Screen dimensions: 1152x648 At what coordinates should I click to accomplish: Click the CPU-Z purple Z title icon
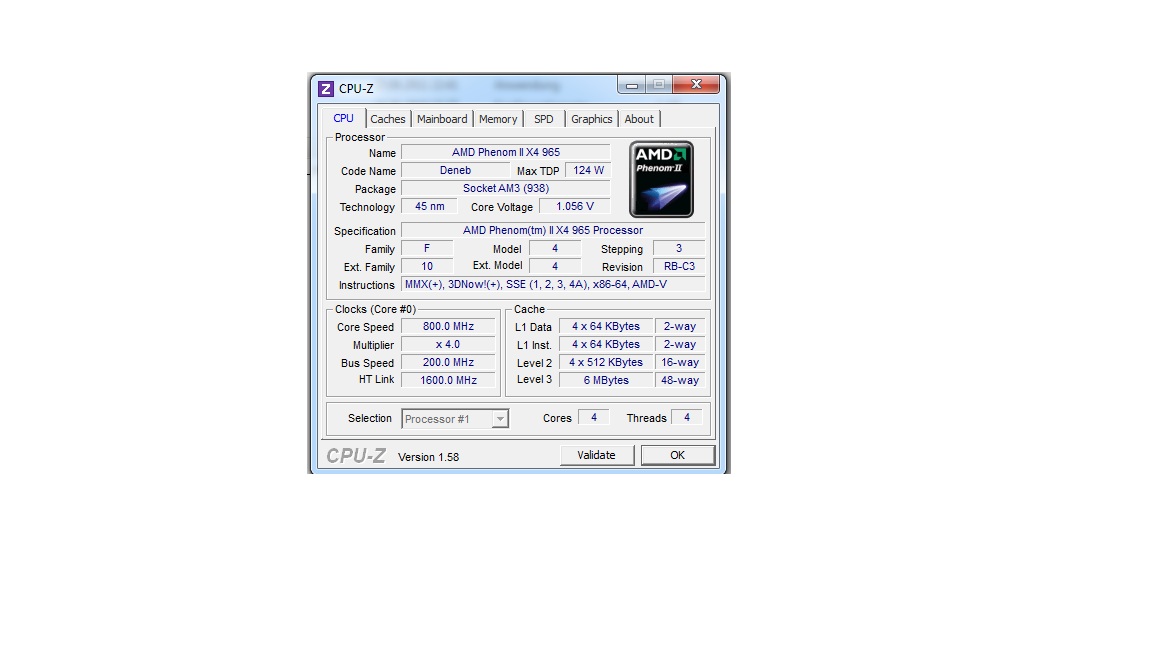[325, 89]
